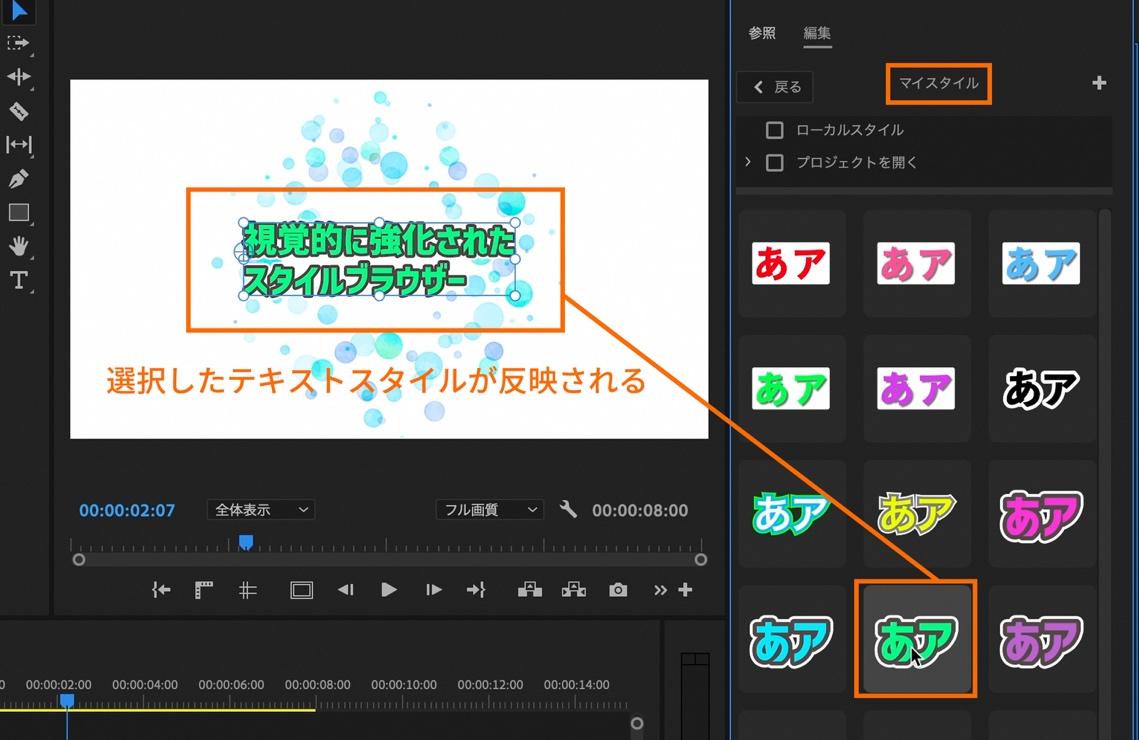
Task: Apply the black あア white-outline style
Action: point(1042,389)
